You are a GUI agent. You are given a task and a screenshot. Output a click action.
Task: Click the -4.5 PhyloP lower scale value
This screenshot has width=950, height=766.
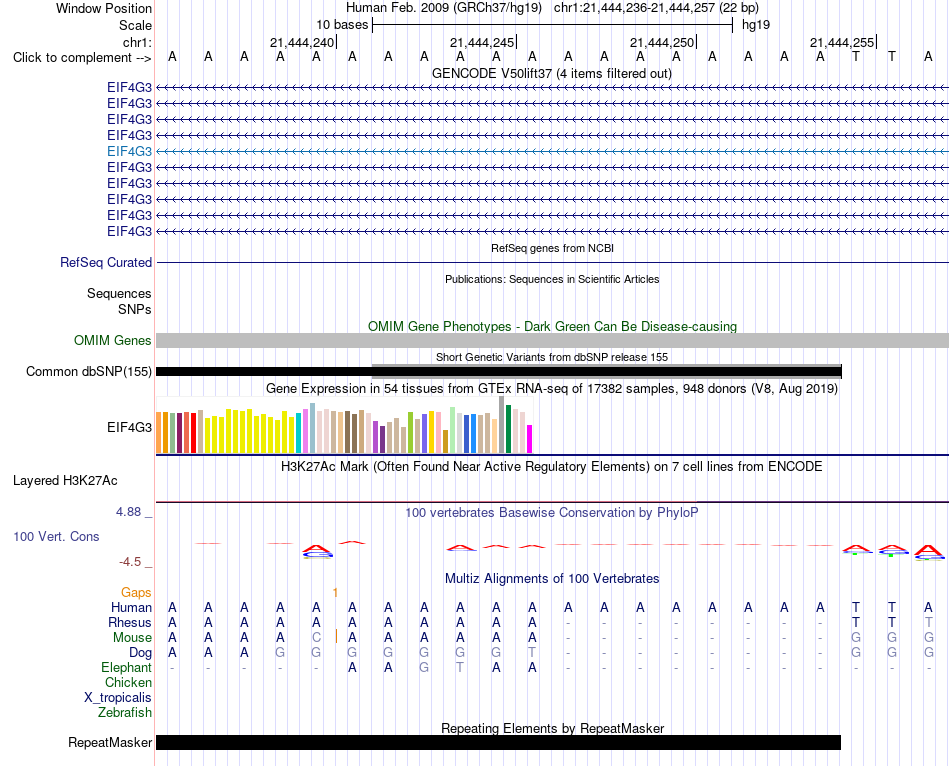130,562
